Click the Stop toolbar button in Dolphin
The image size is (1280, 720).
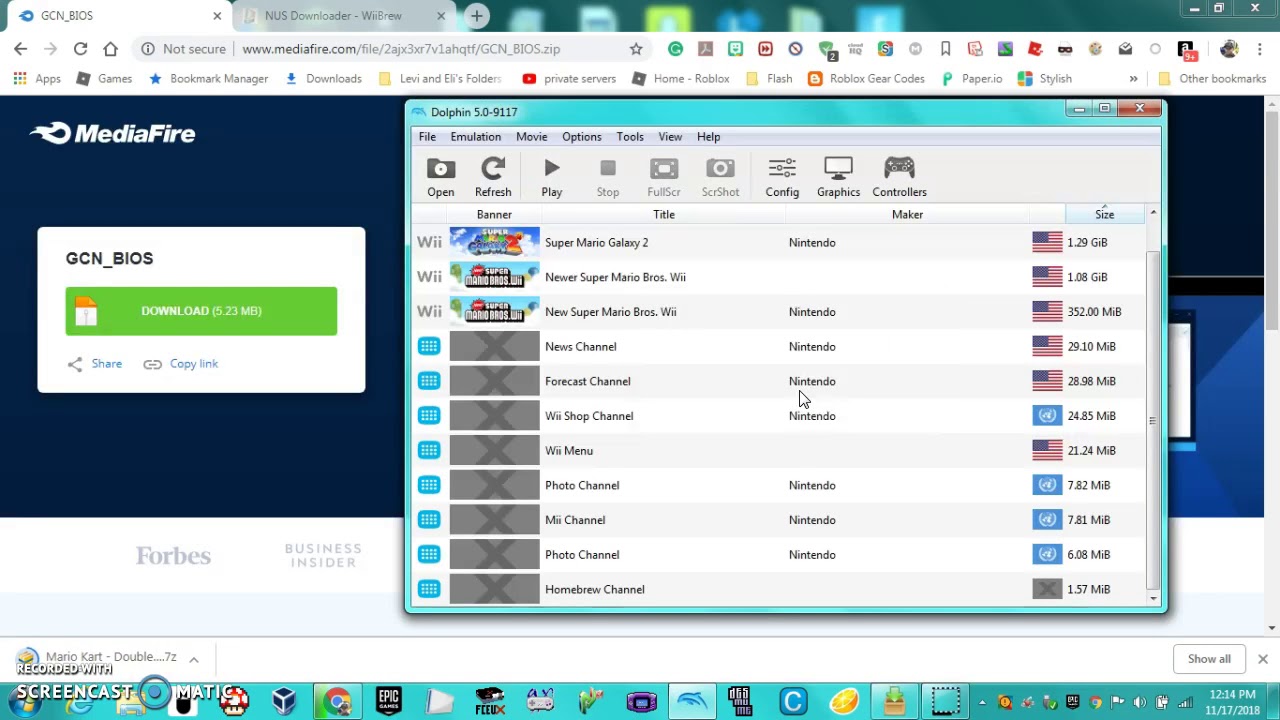click(x=608, y=177)
